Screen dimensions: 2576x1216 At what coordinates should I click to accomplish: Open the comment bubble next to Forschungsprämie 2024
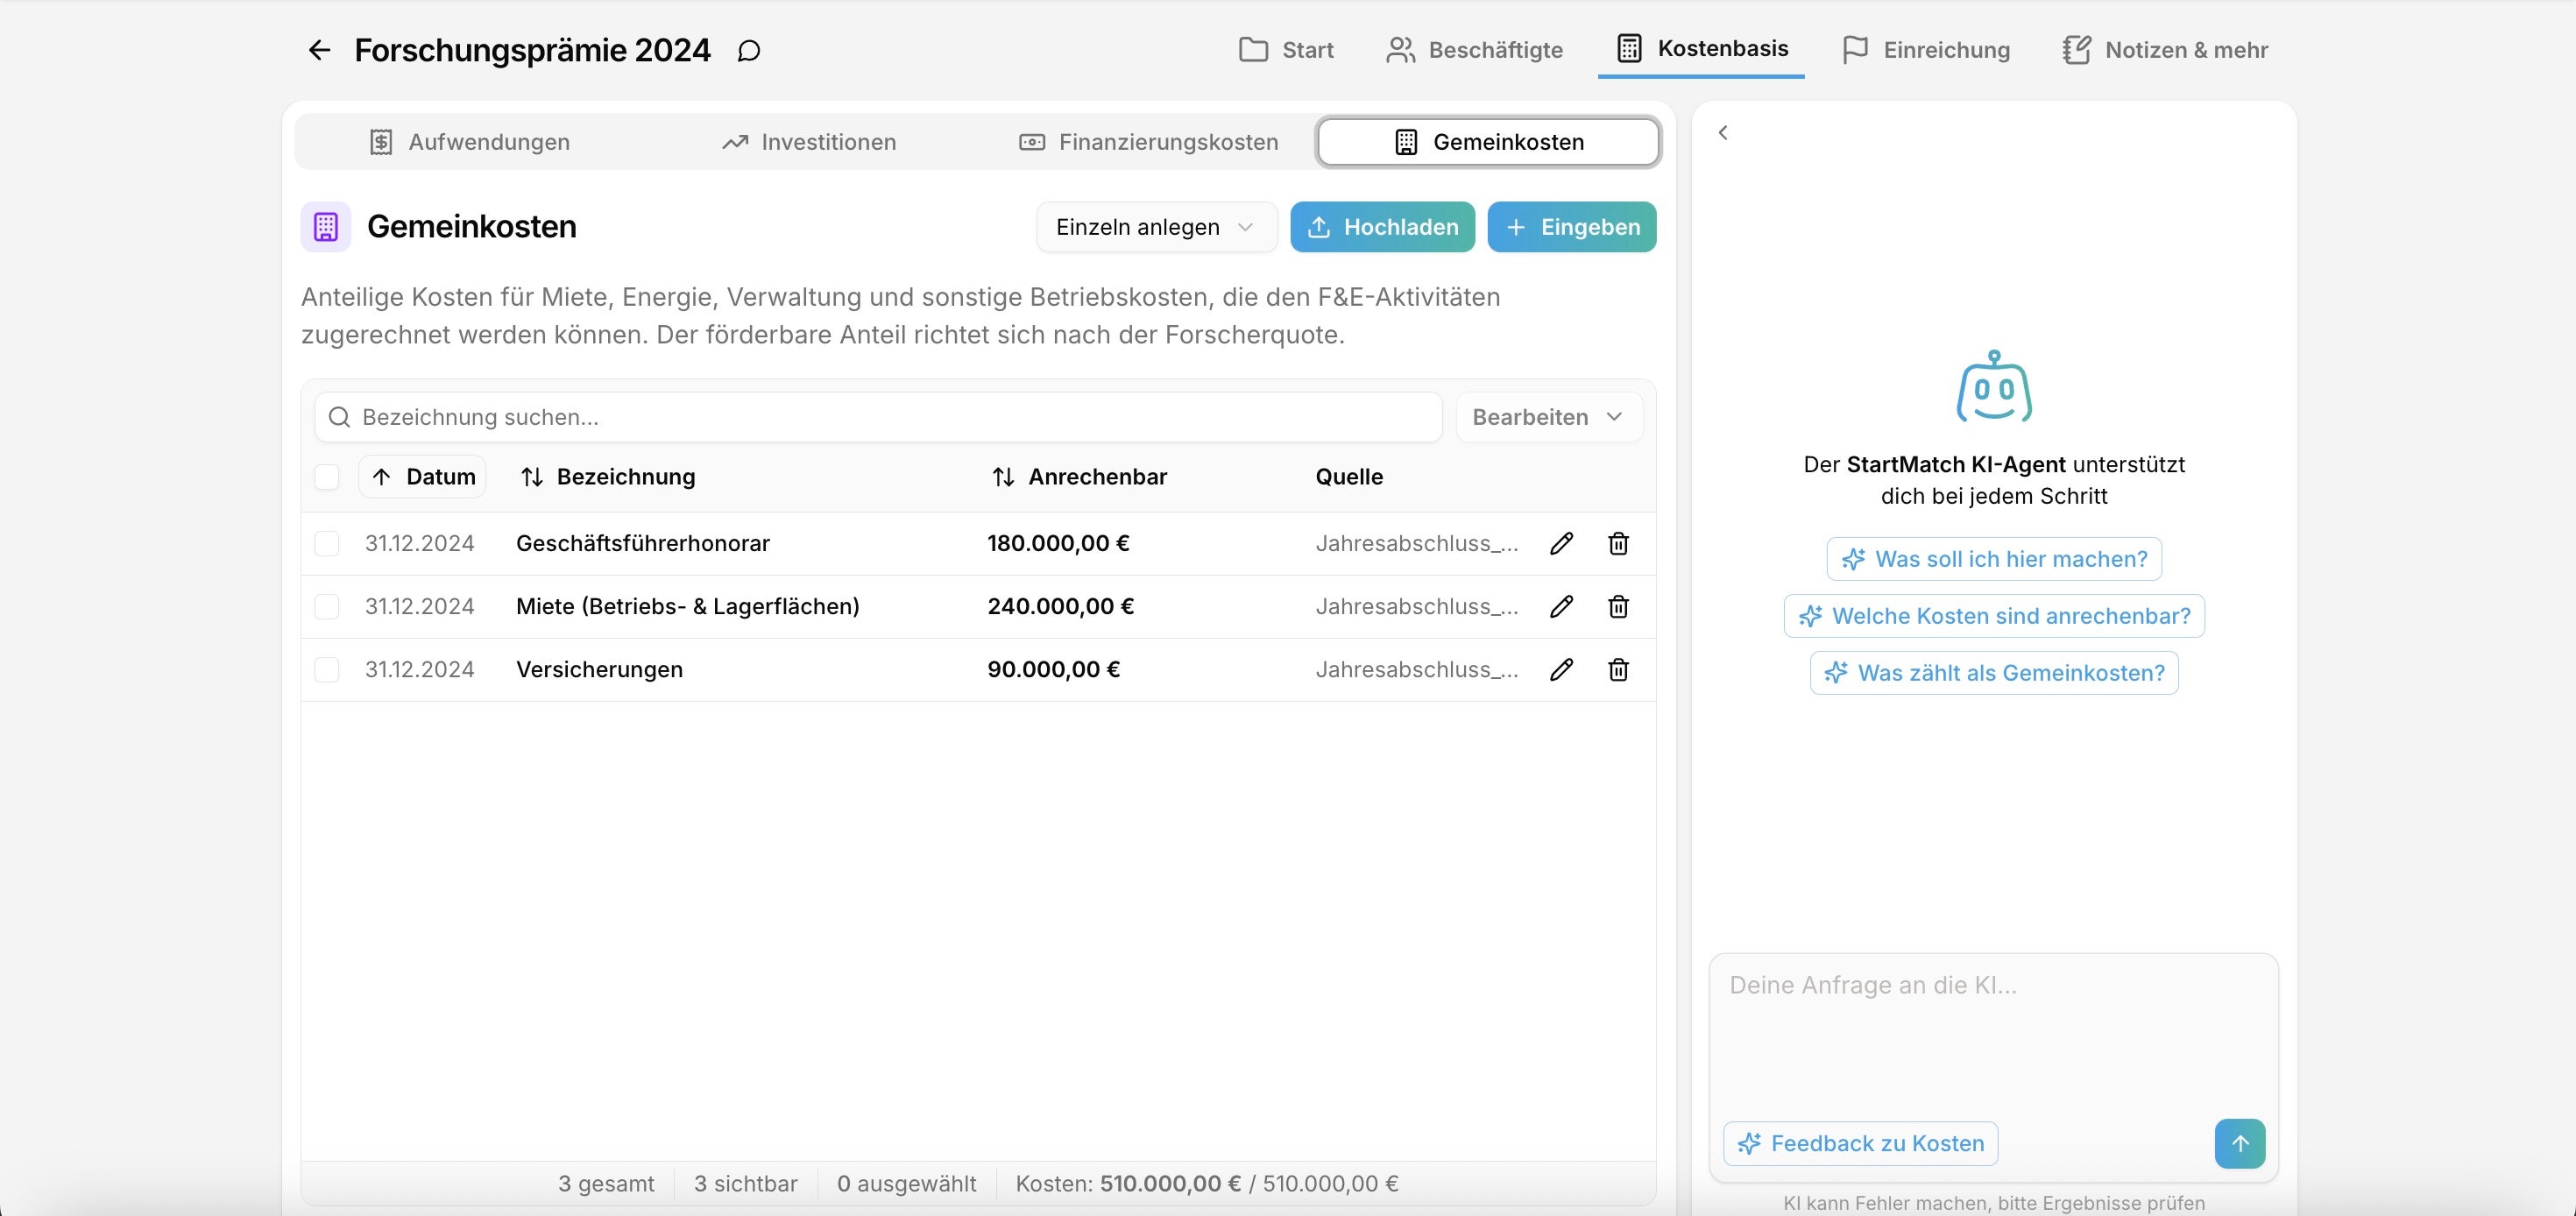tap(749, 51)
